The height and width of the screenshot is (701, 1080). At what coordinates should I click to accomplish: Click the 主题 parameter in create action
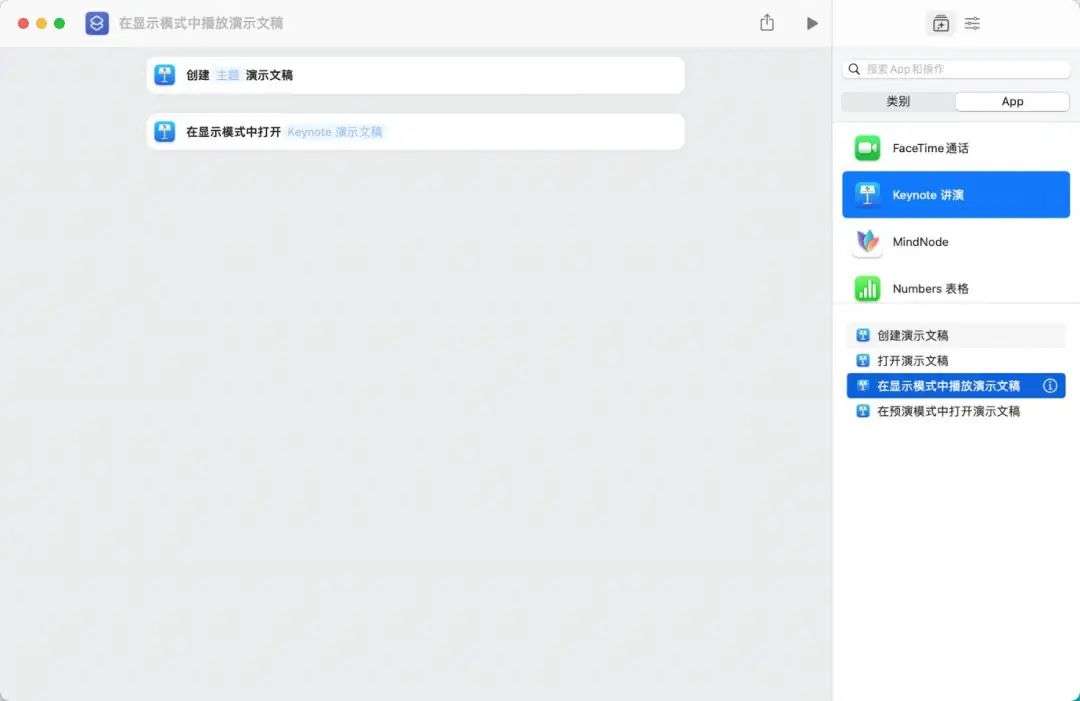point(227,75)
